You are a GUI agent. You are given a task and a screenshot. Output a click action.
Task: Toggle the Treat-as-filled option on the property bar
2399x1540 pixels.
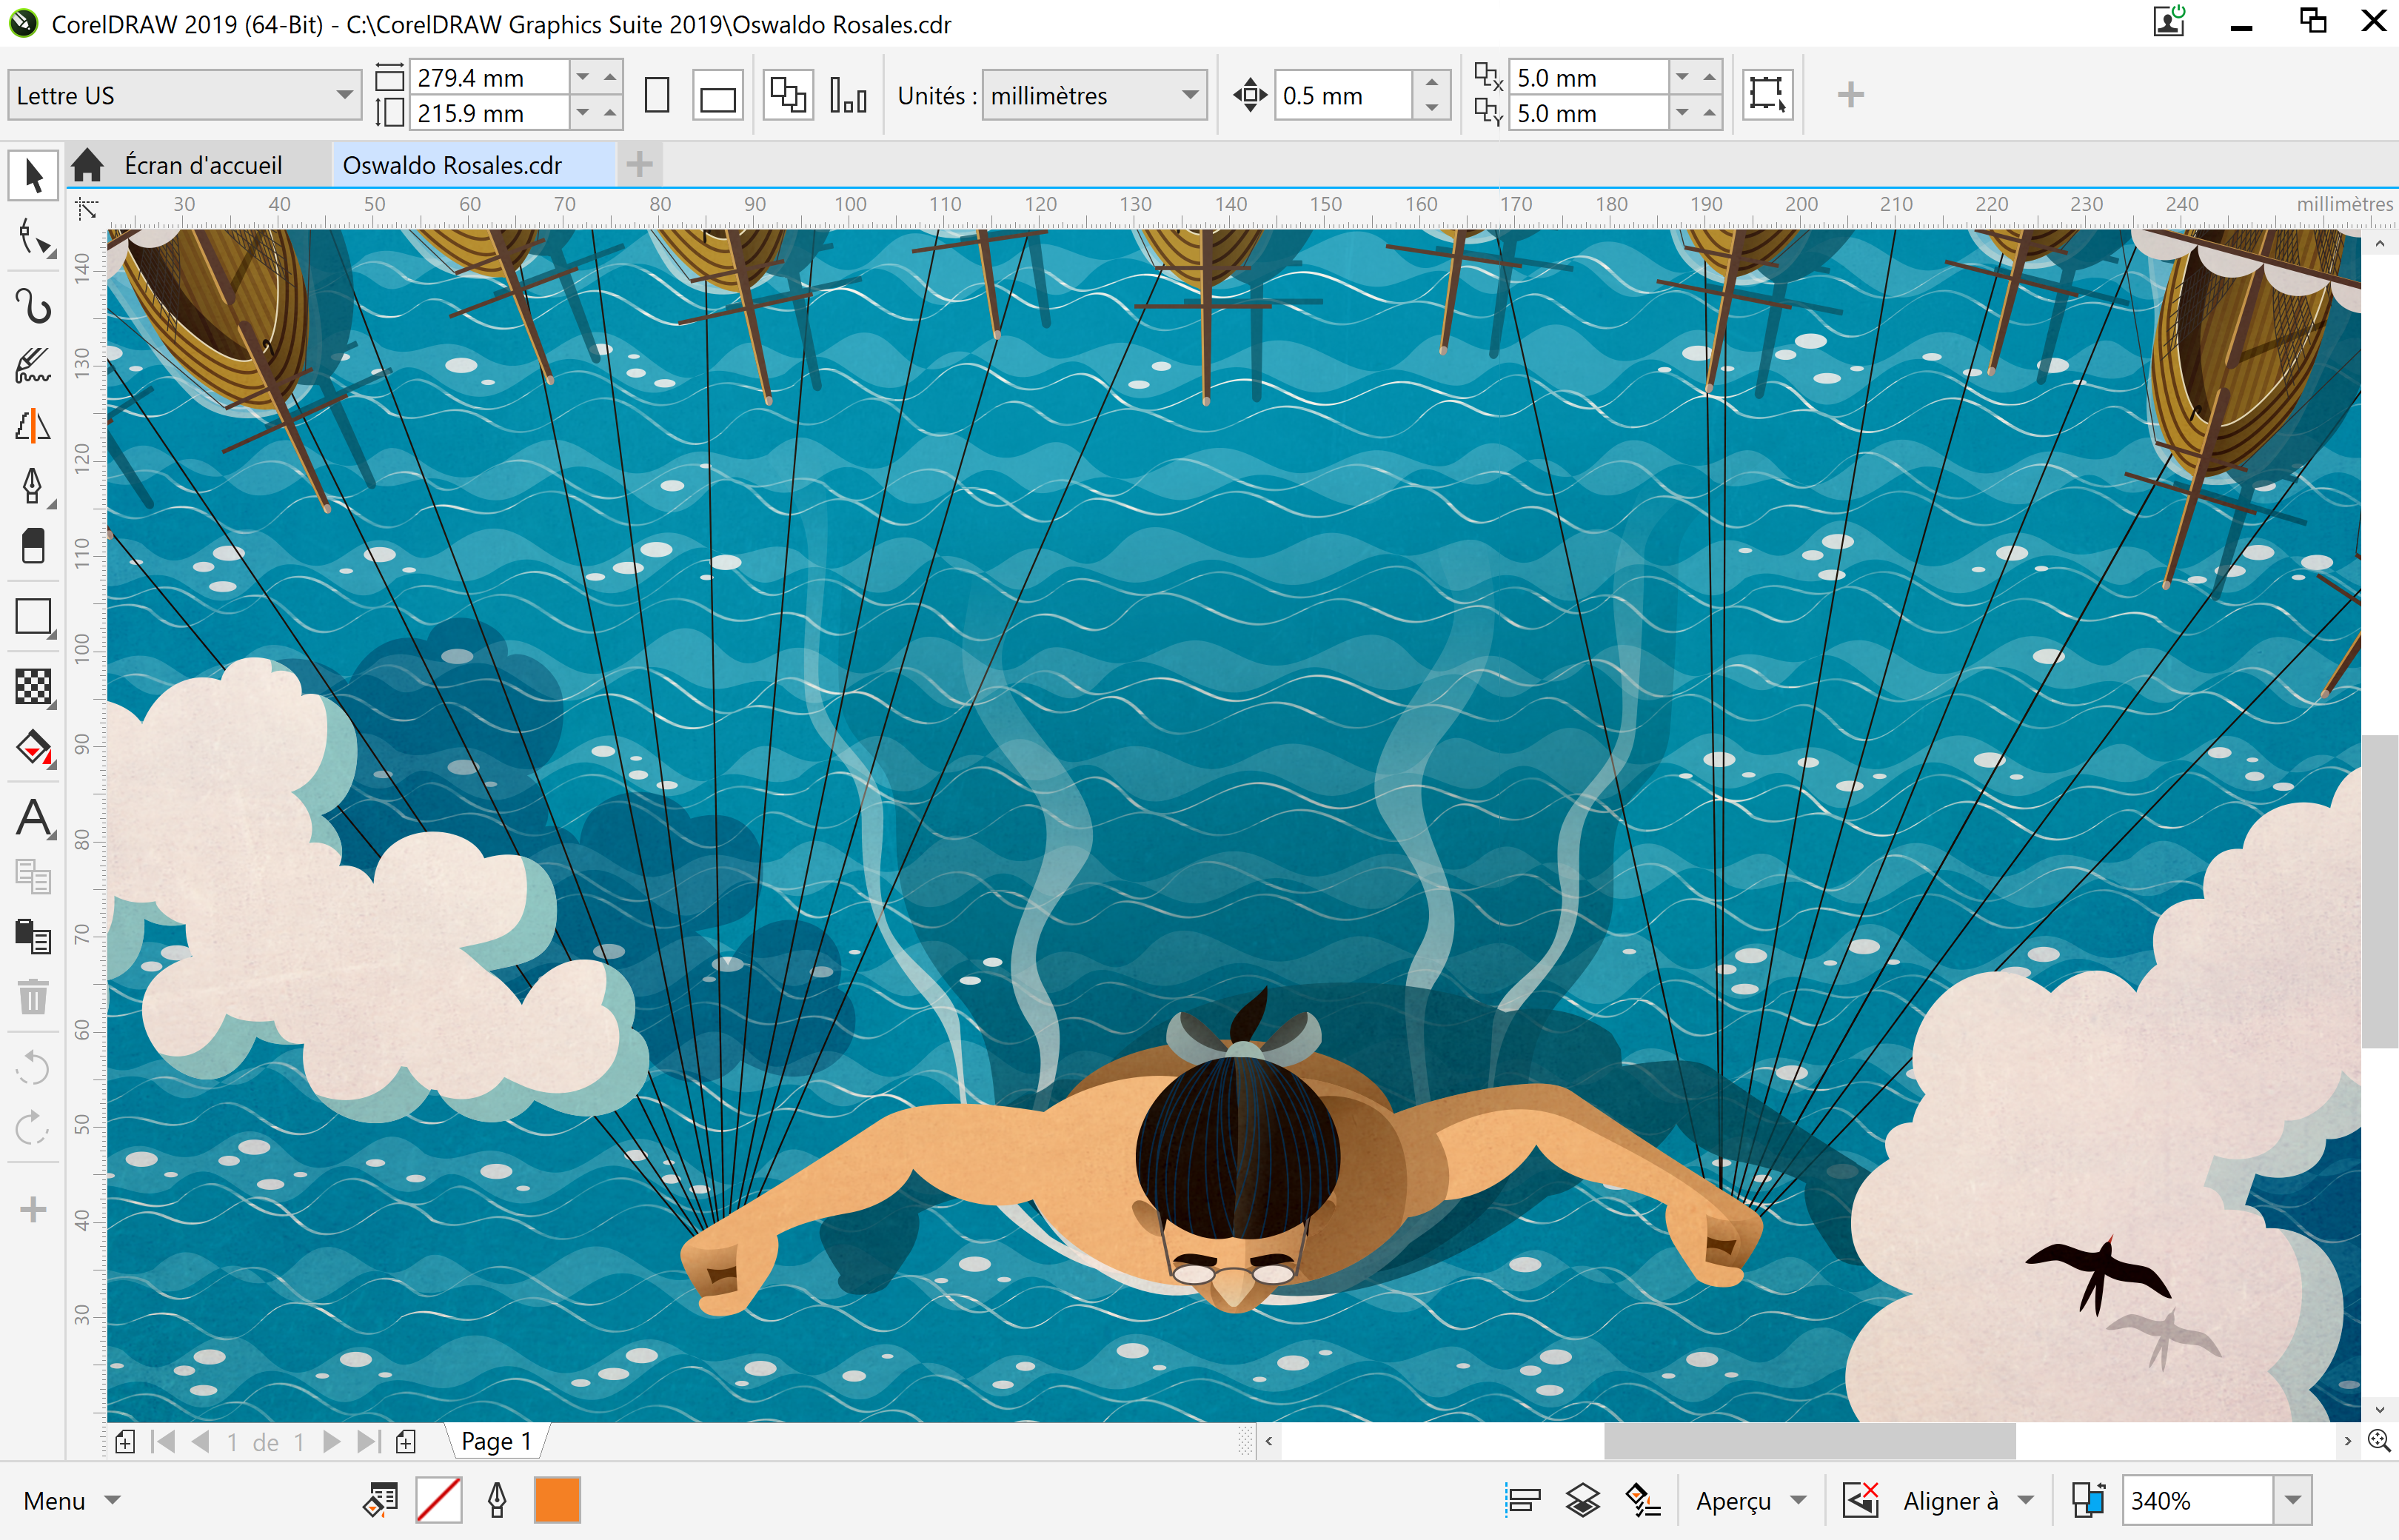pos(1767,94)
